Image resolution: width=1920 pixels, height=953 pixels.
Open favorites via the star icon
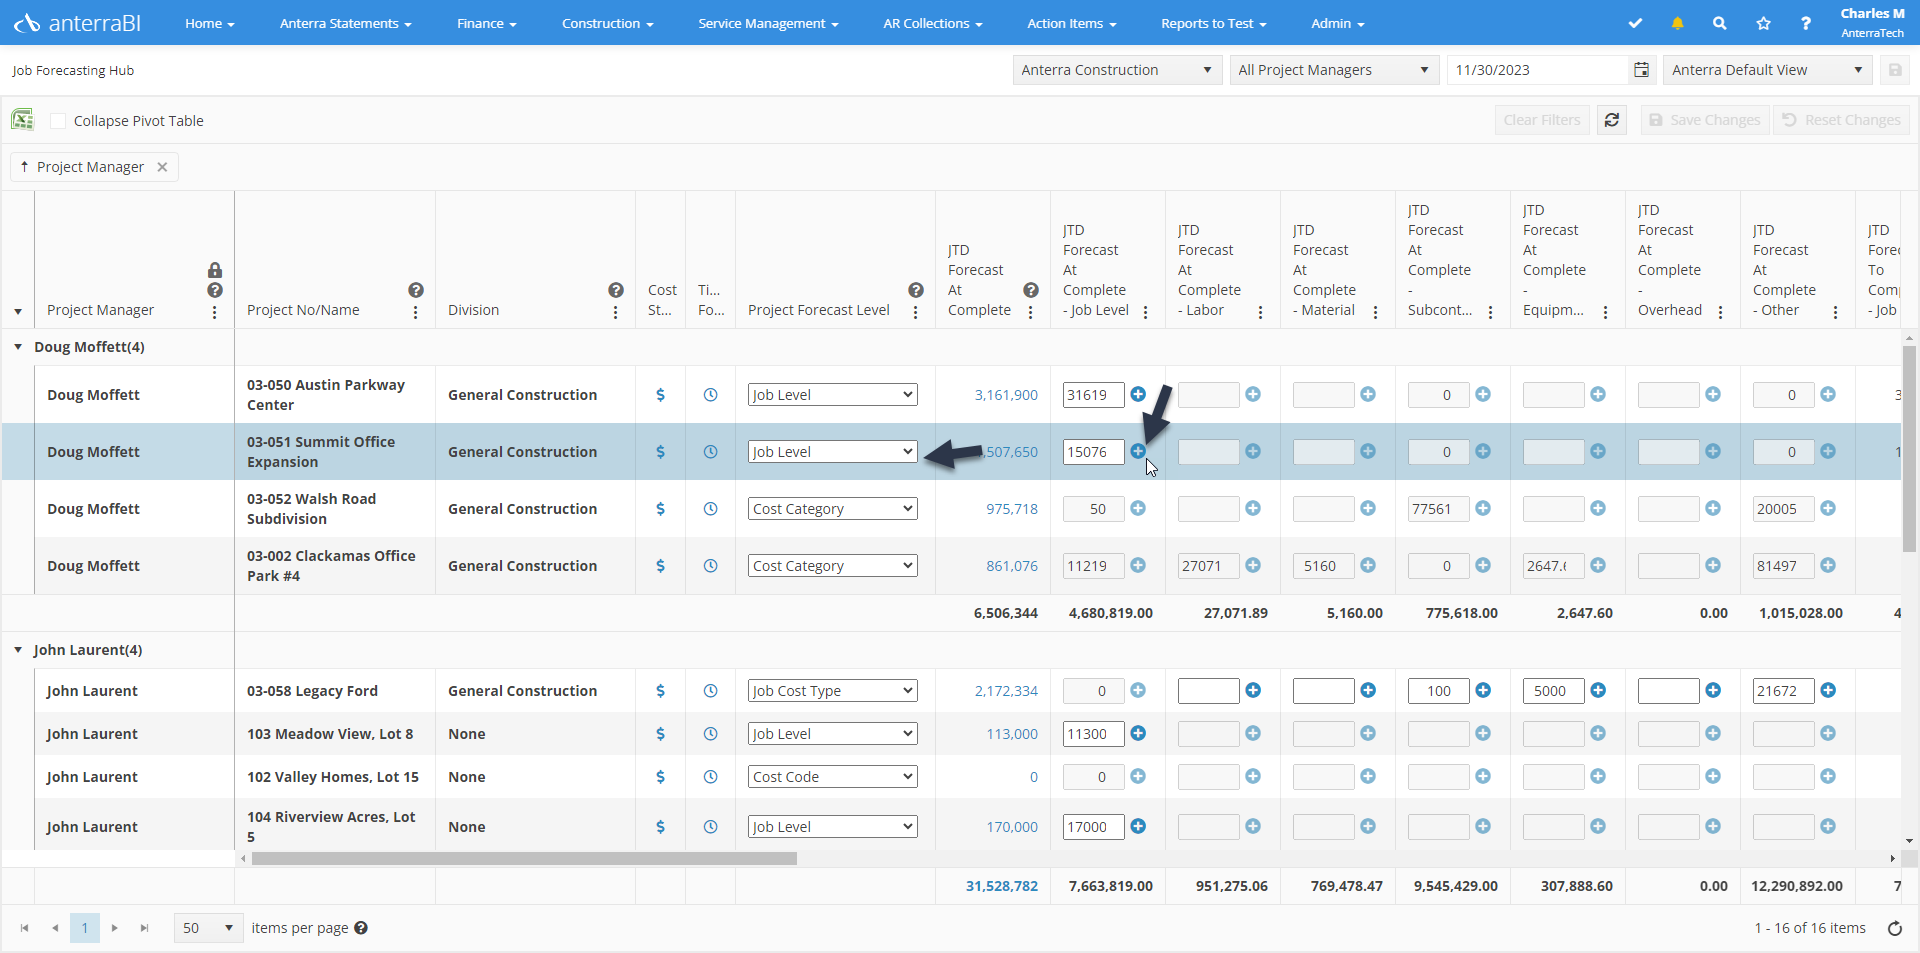pyautogui.click(x=1762, y=23)
